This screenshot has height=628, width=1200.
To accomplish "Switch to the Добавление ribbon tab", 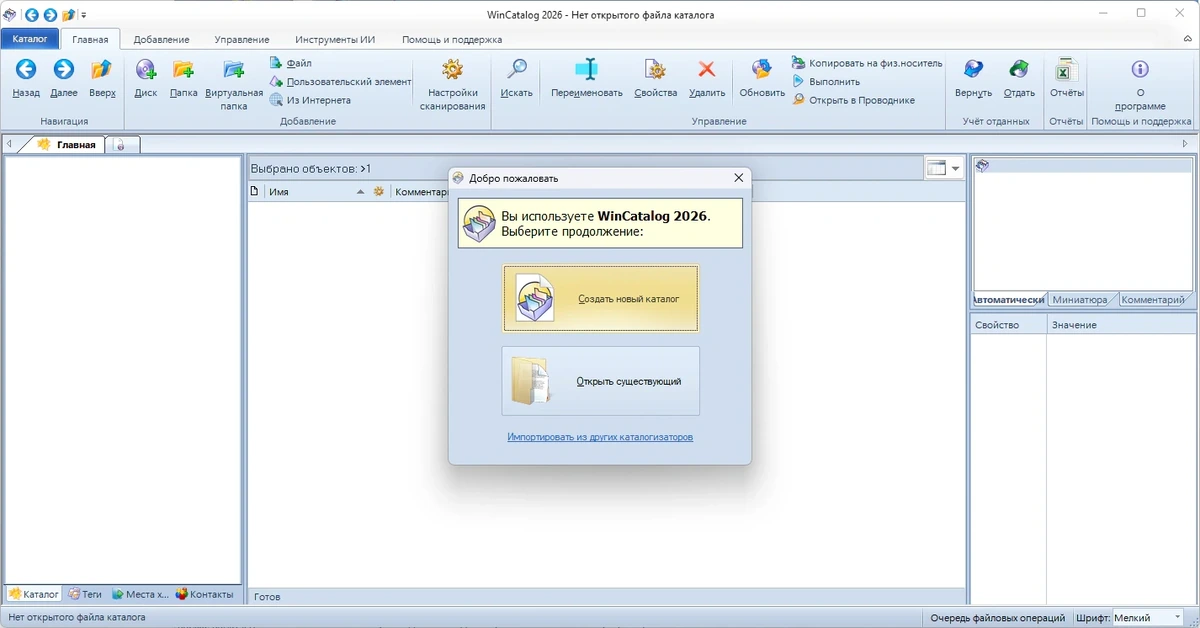I will coord(161,39).
